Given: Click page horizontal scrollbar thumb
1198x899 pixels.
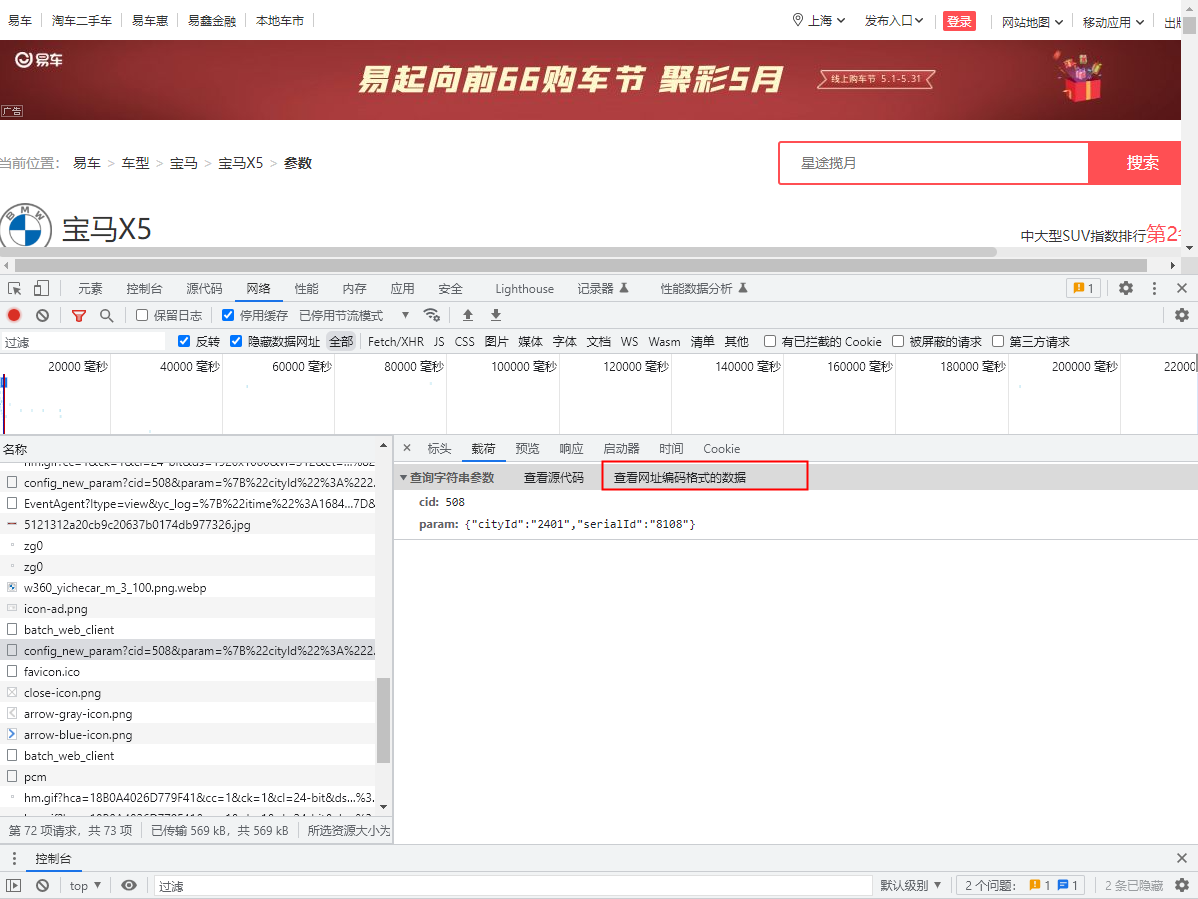Looking at the screenshot, I should 581,265.
